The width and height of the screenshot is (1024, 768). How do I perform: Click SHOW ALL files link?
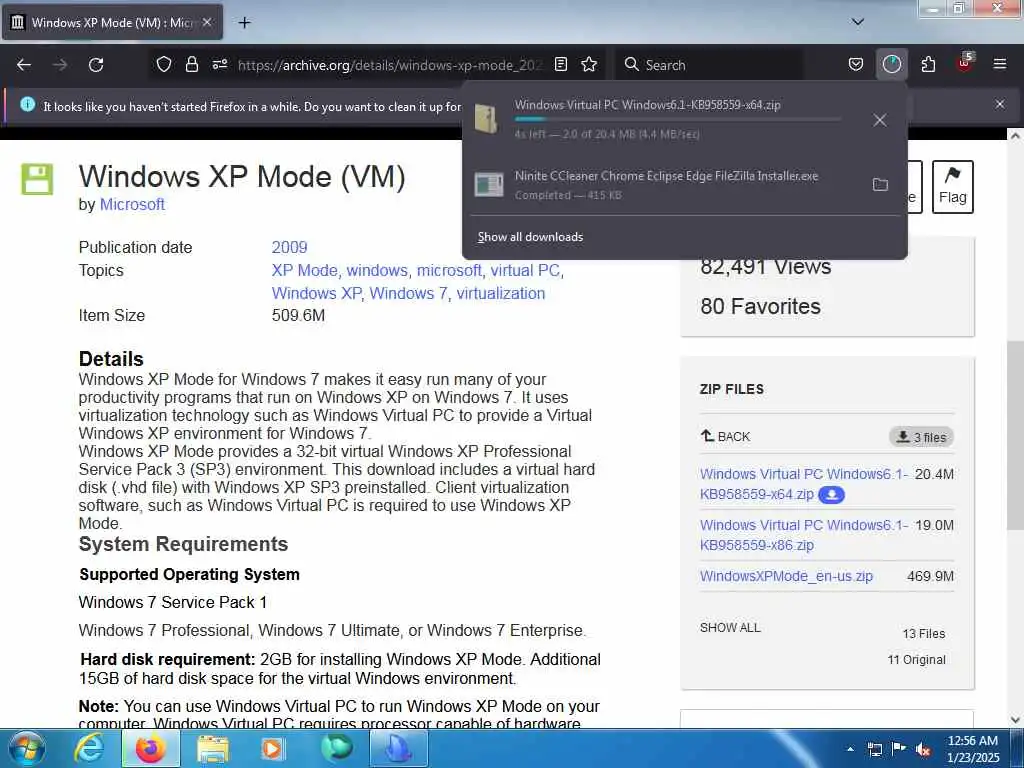[730, 628]
